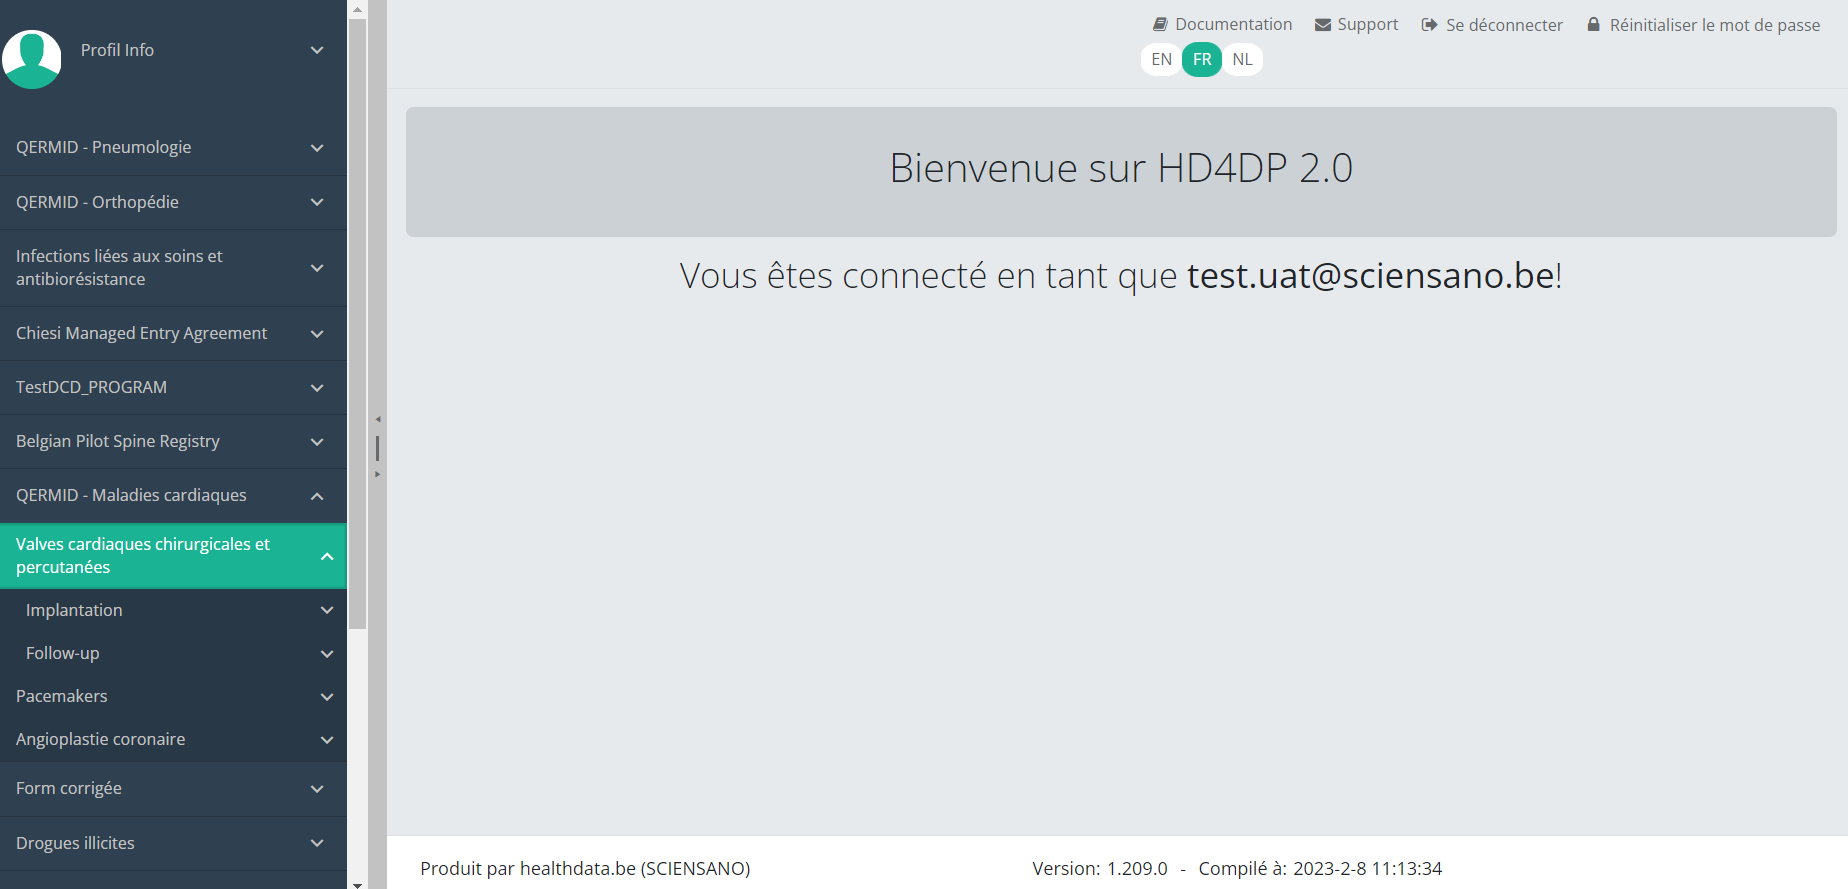Click the sidebar splitter collapse handle
Image resolution: width=1848 pixels, height=889 pixels.
377,447
